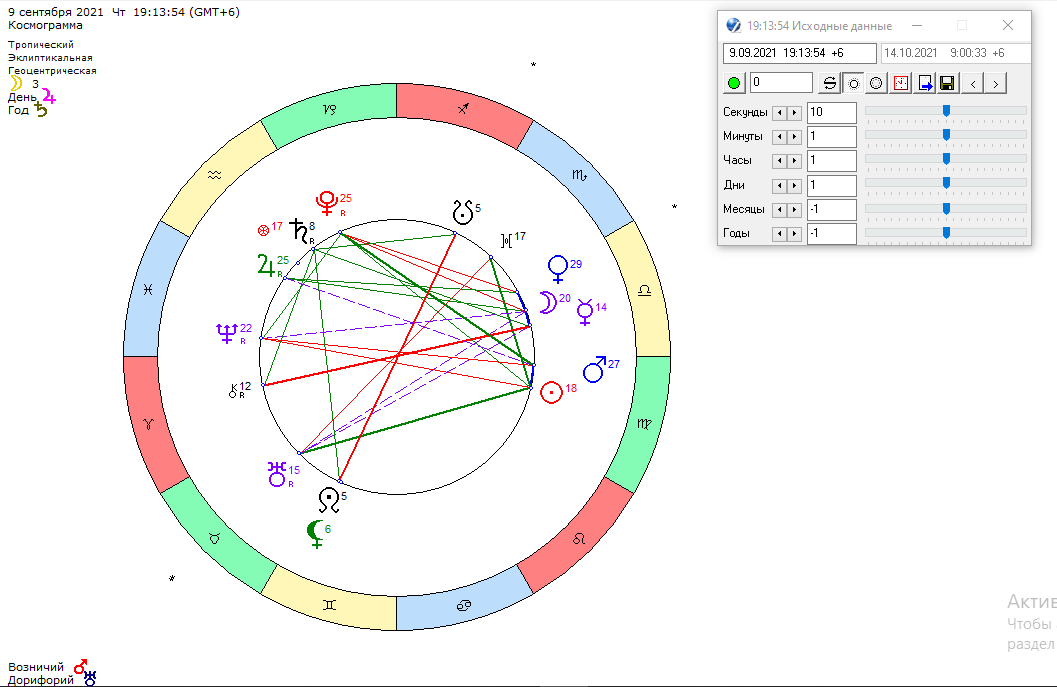Viewport: 1057px width, 687px height.
Task: Click the green Jupiter glyph in chart
Action: pos(266,265)
